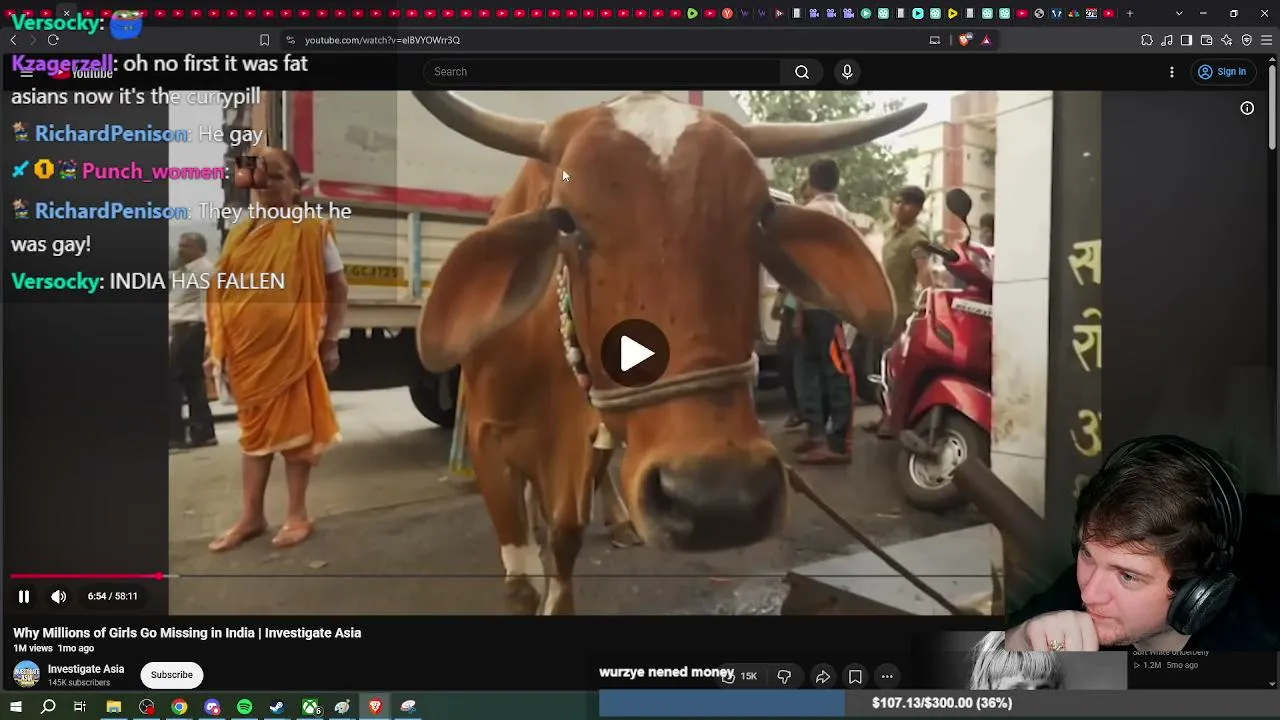Switch to Brave browser on the taskbar
1280x720 pixels.
375,707
